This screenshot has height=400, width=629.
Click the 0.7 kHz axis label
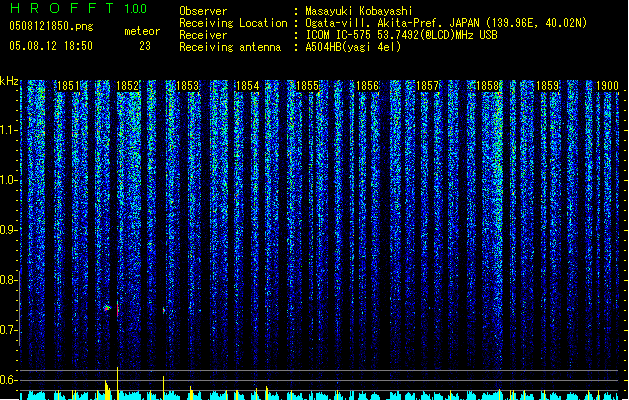pos(8,330)
